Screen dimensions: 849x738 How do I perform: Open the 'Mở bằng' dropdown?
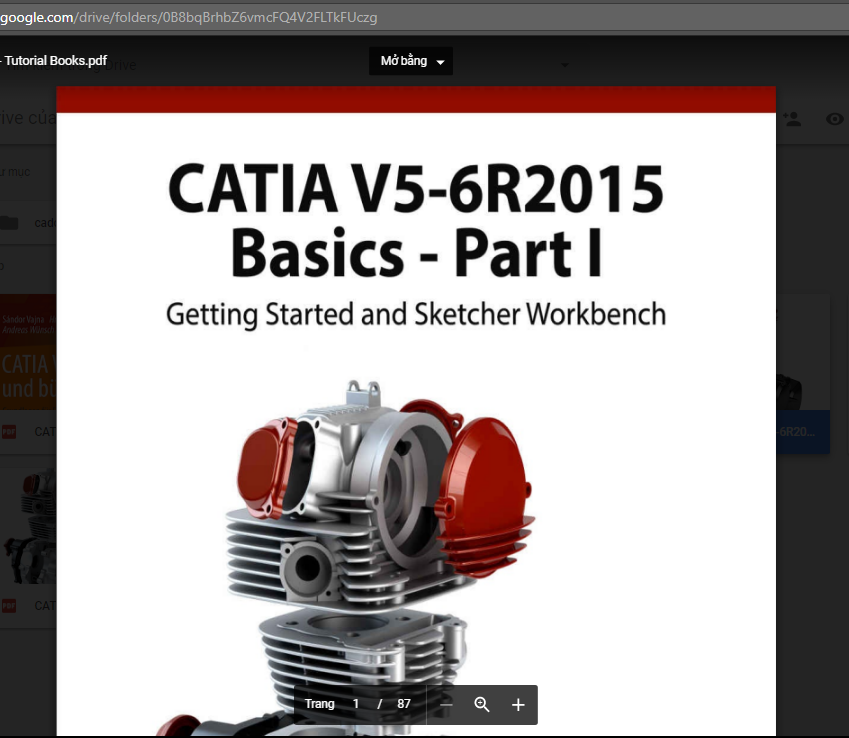(x=411, y=61)
